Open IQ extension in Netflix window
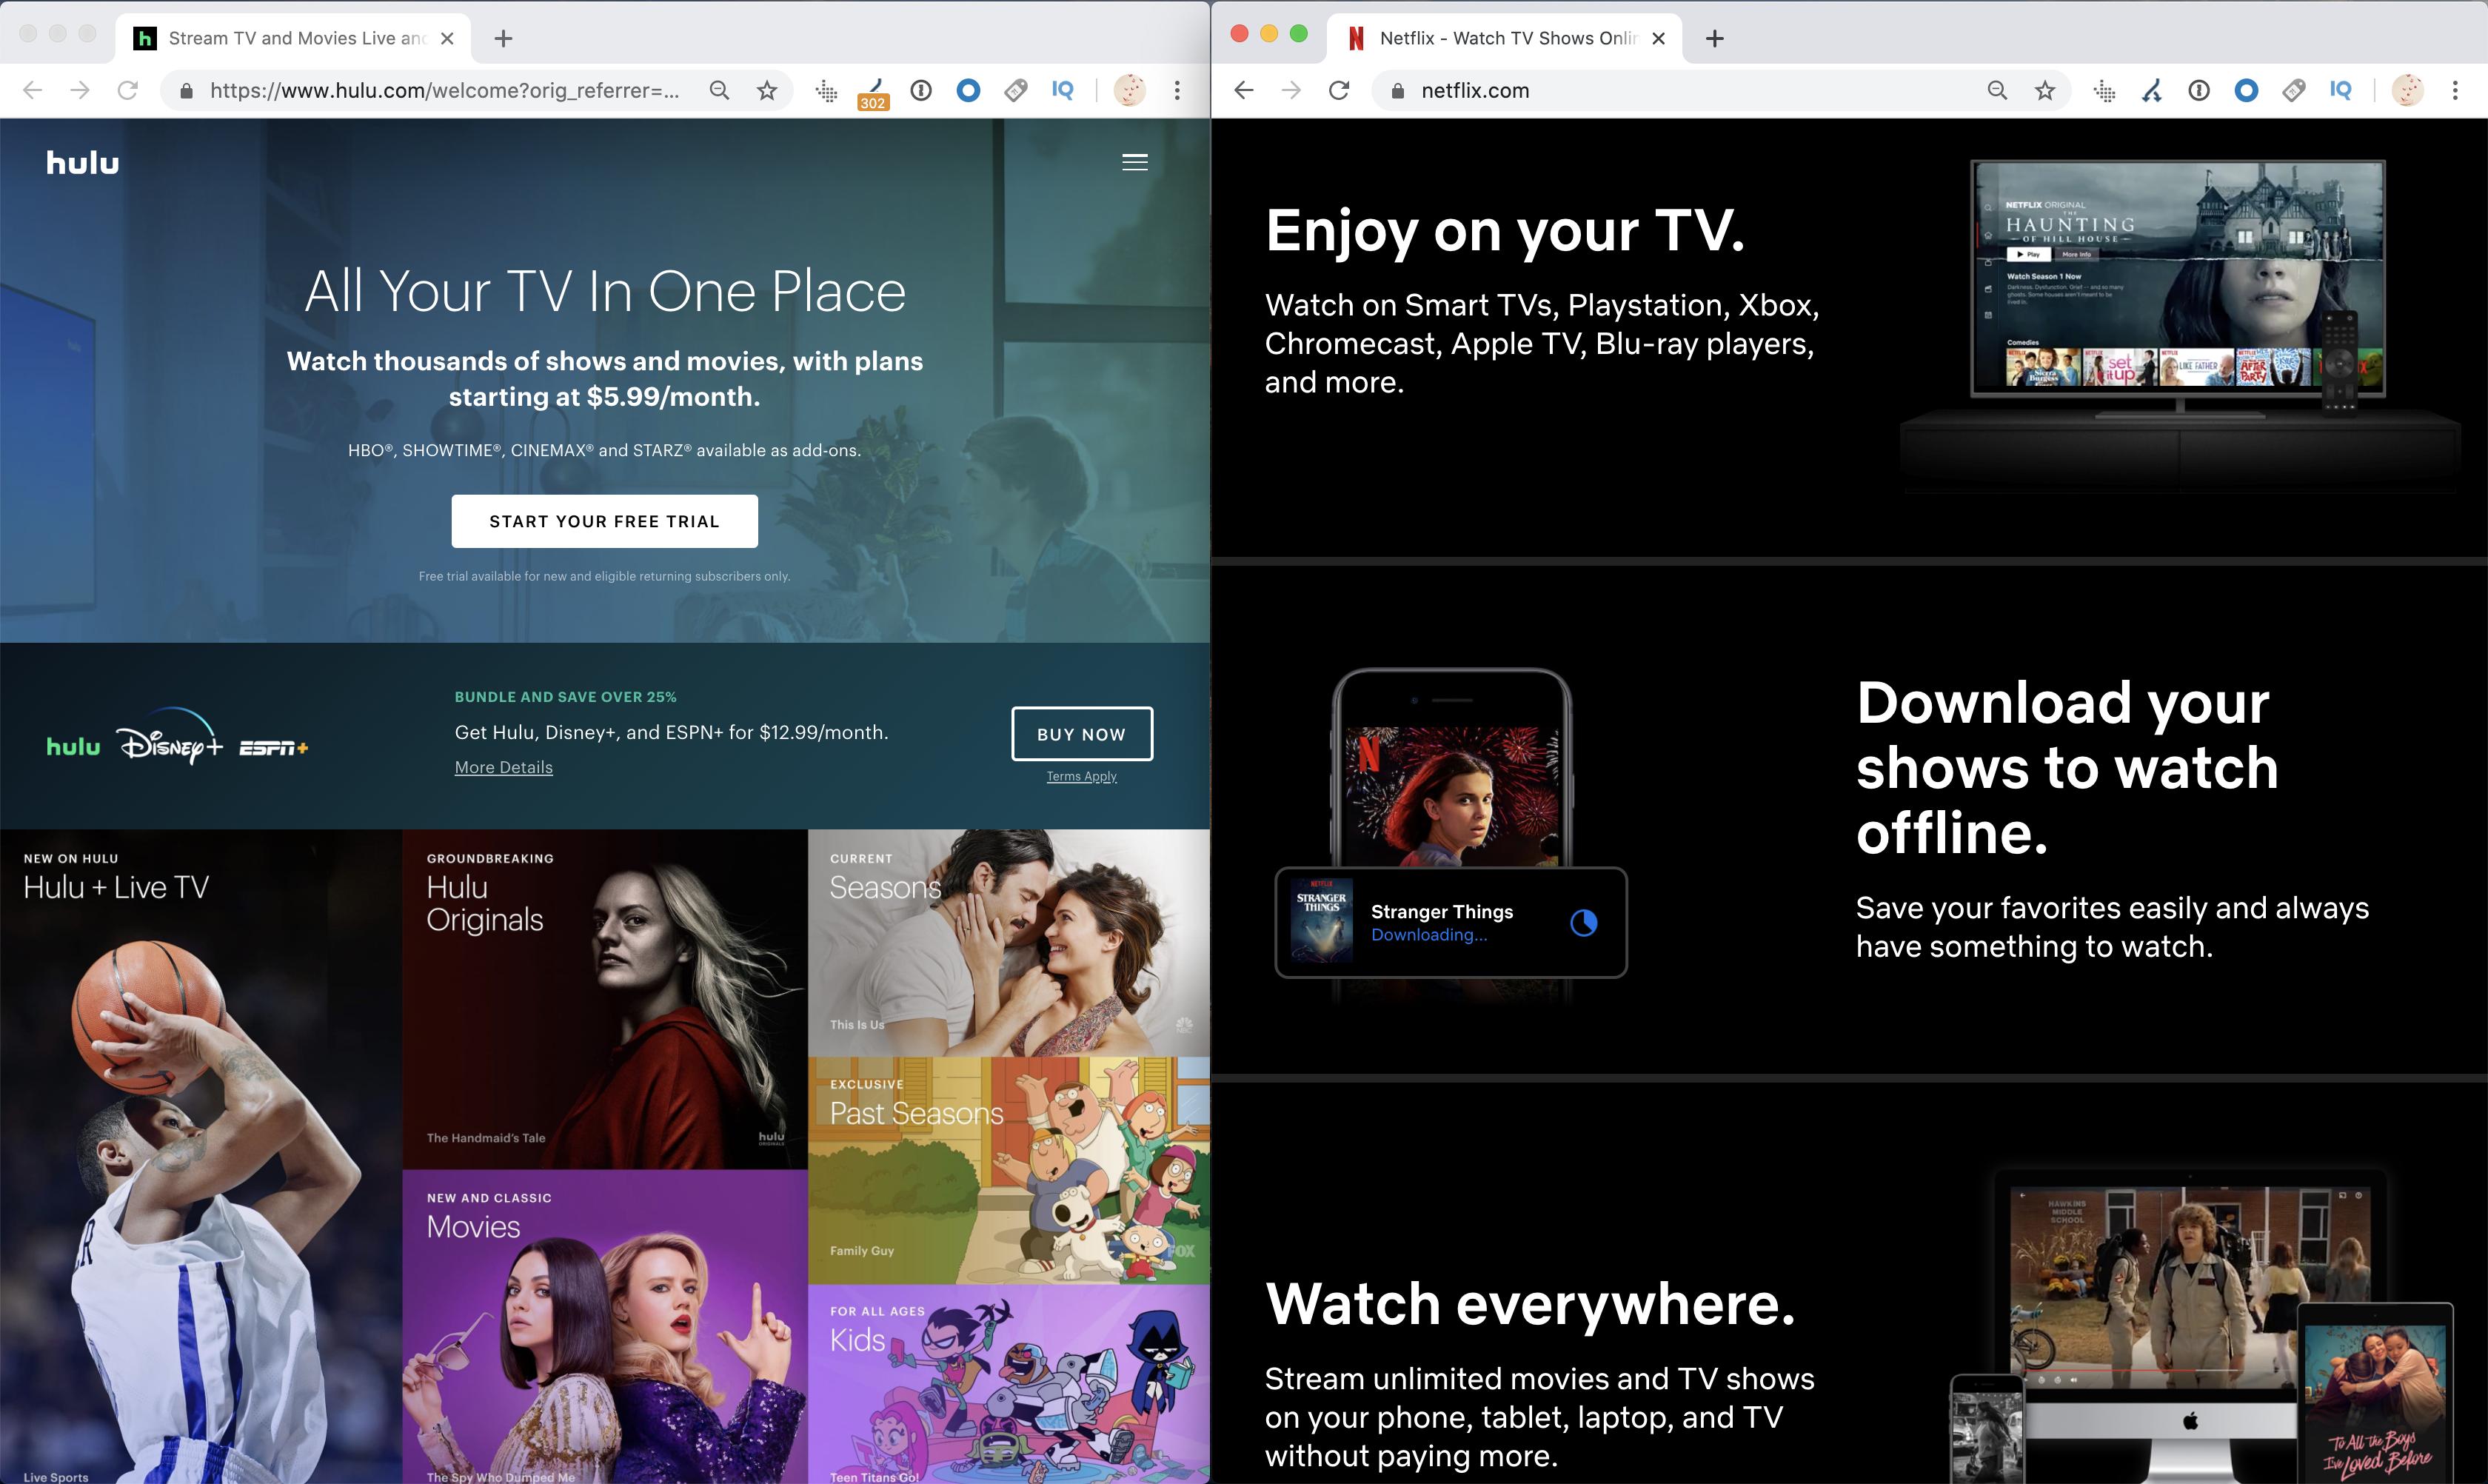This screenshot has width=2488, height=1484. 2339,91
